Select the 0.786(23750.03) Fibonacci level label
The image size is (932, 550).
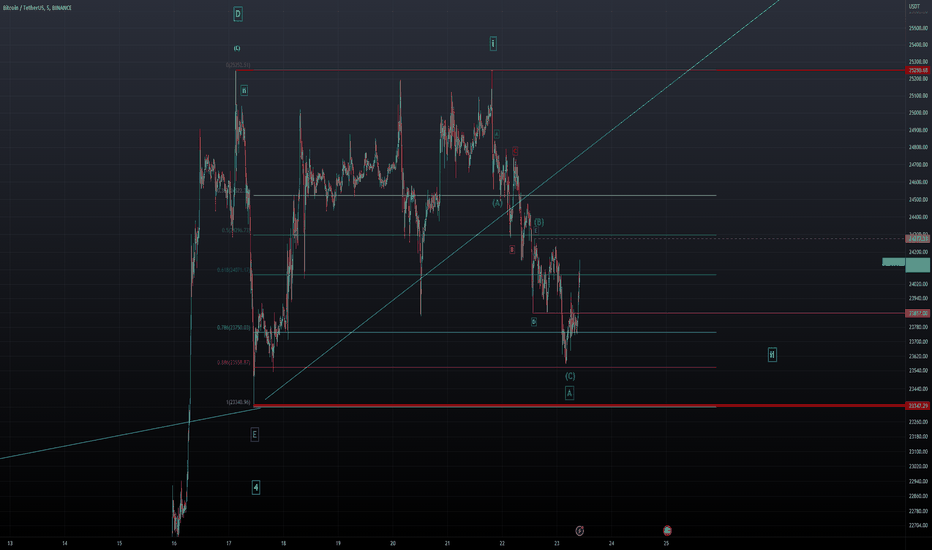[234, 328]
